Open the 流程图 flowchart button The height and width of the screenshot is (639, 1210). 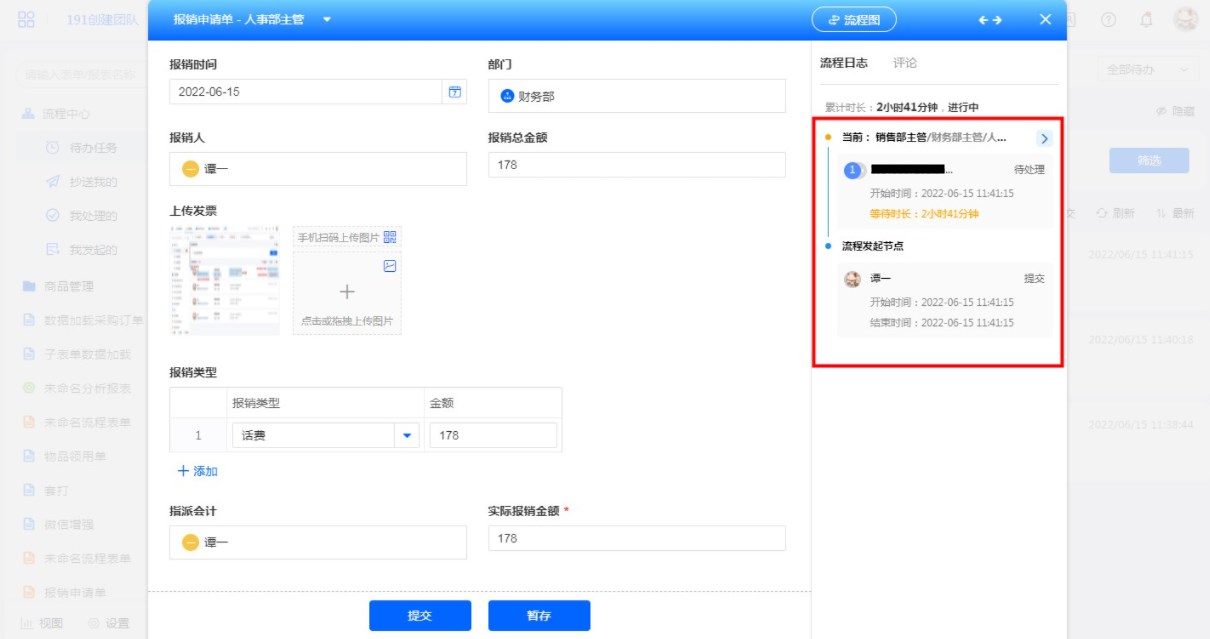pyautogui.click(x=854, y=20)
